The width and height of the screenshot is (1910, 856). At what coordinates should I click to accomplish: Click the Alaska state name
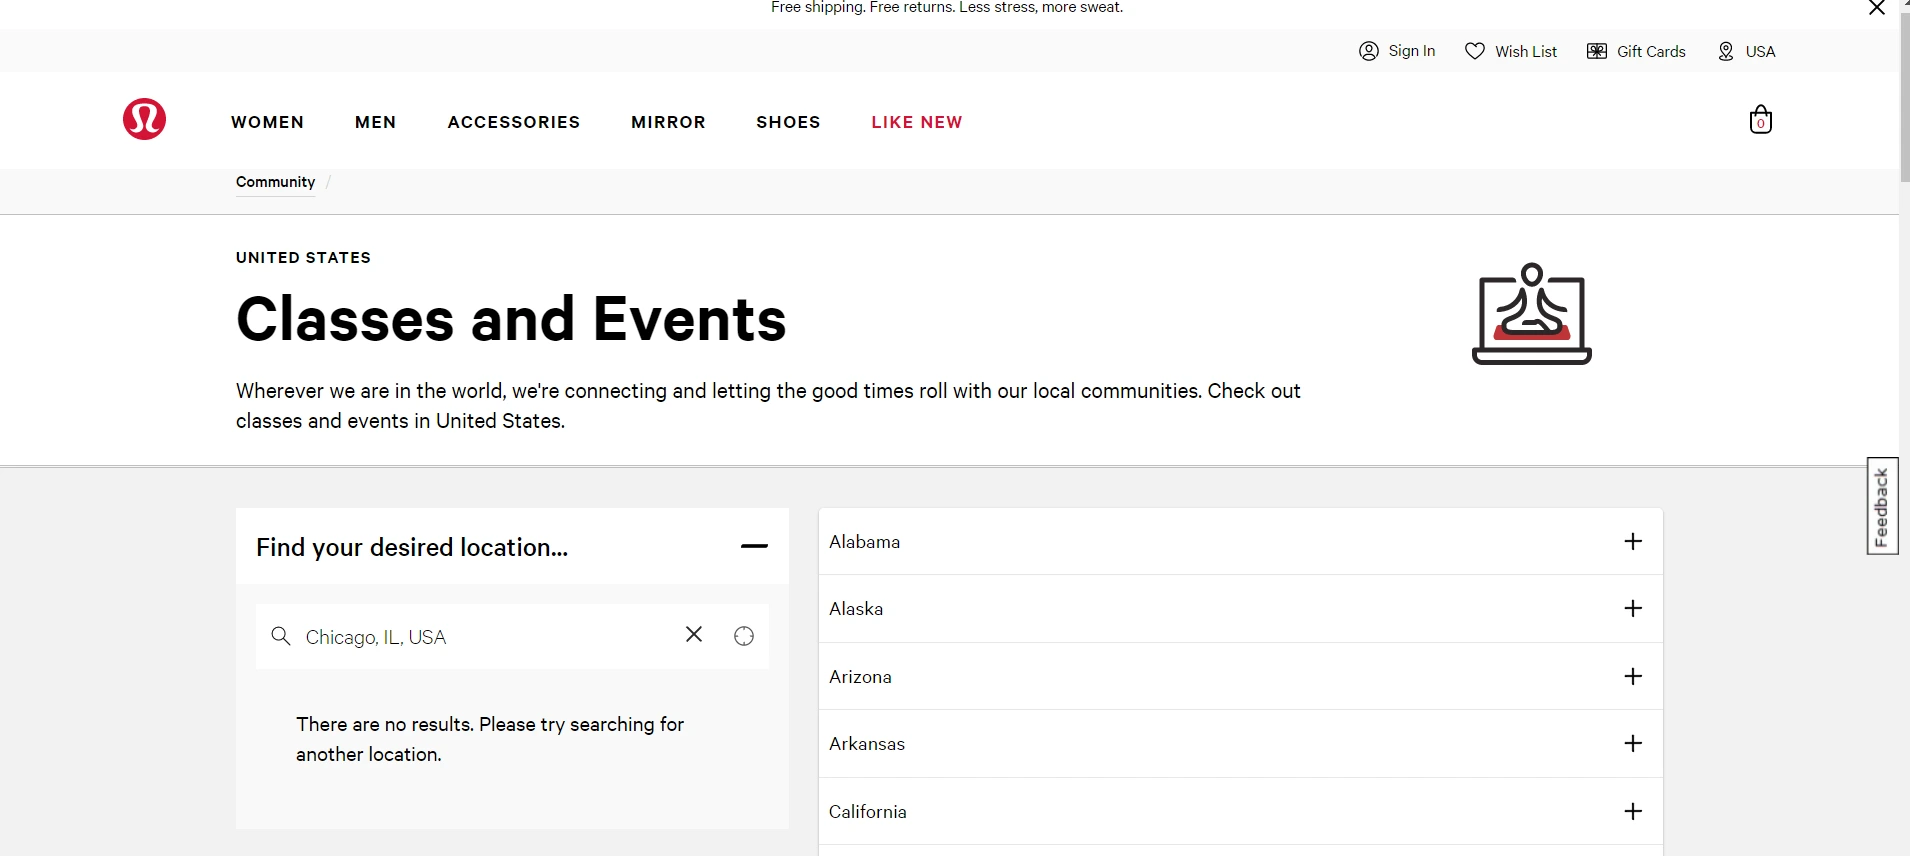856,609
